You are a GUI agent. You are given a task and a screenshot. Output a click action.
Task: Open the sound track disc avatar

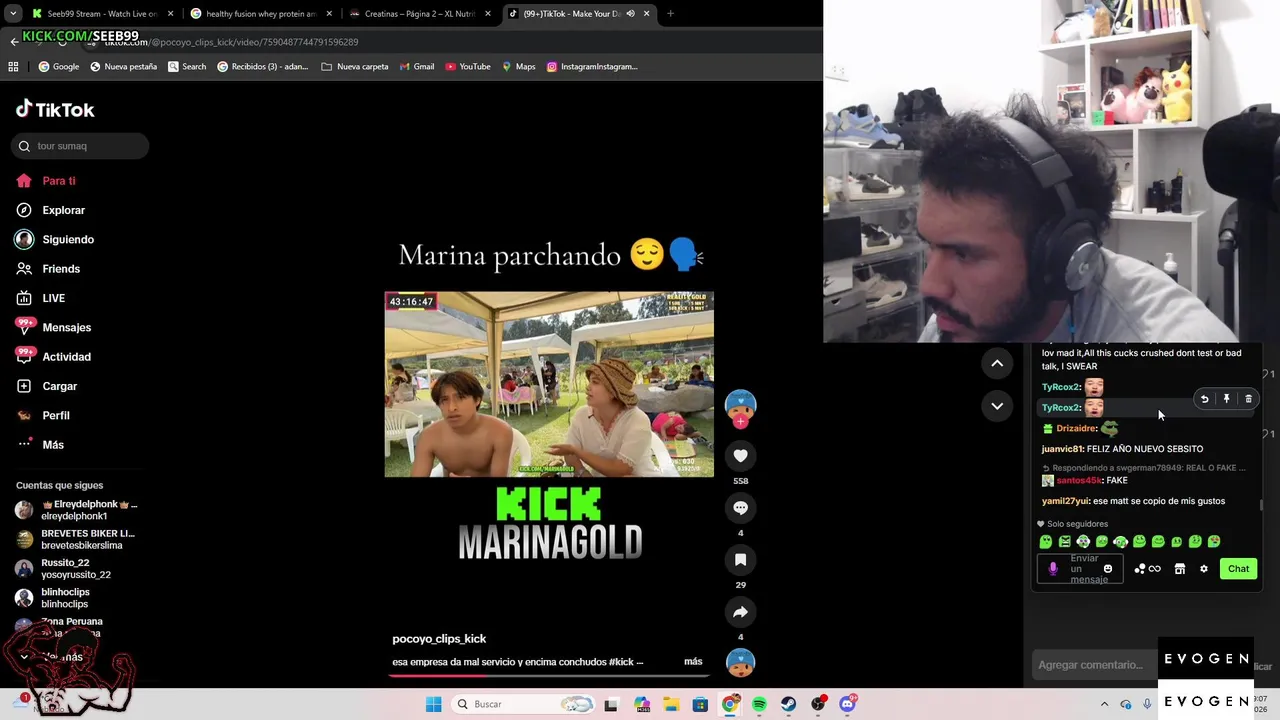[740, 662]
